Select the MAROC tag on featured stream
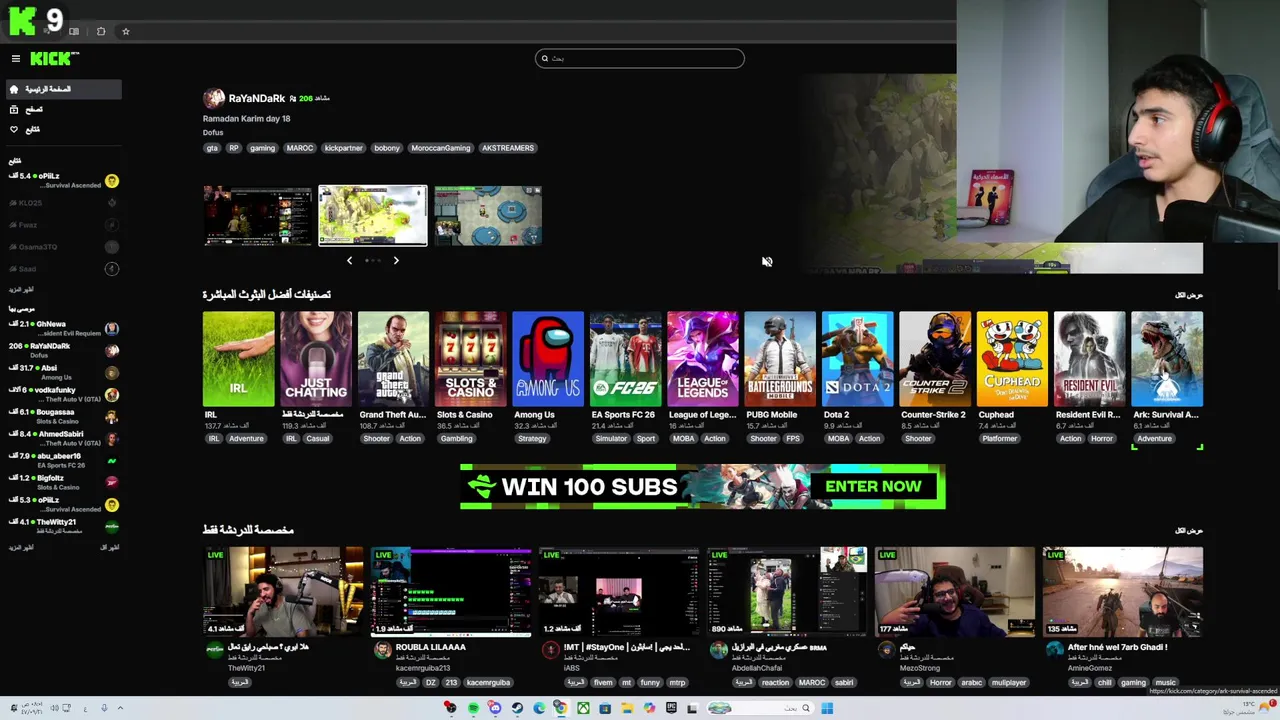This screenshot has width=1280, height=720. pos(300,148)
